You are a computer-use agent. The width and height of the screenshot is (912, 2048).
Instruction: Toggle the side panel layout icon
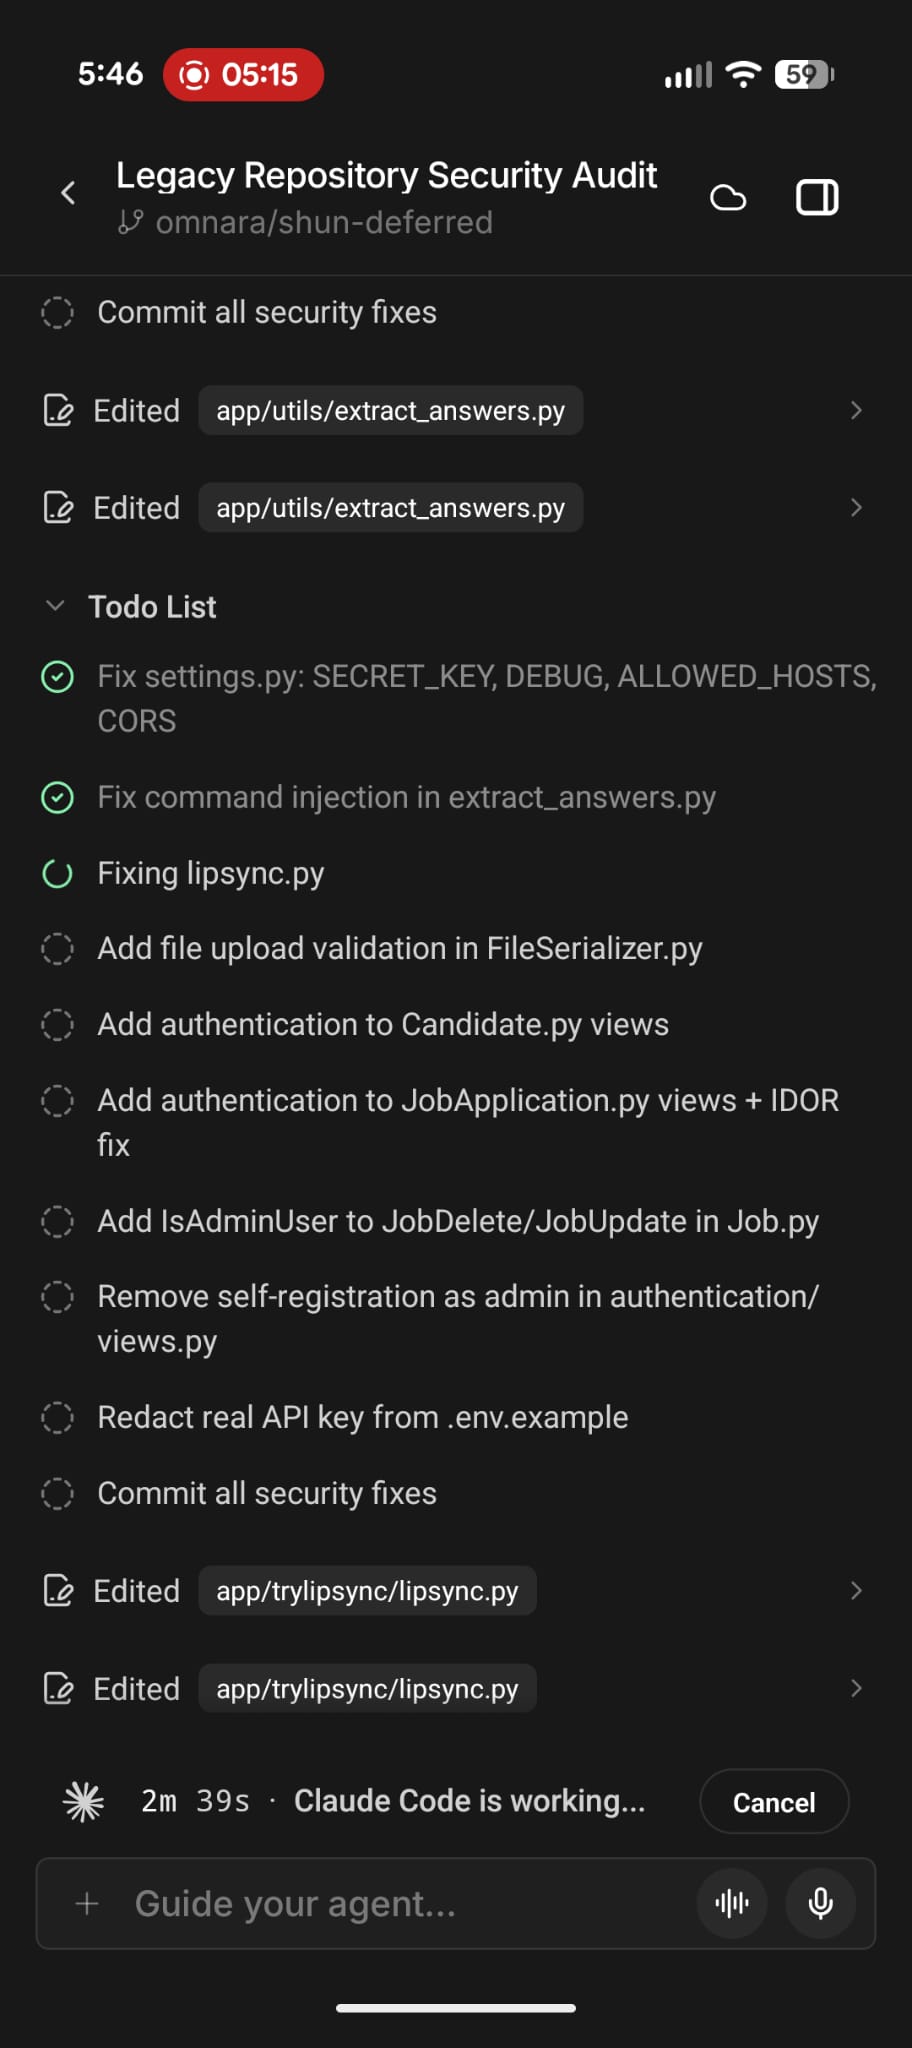[817, 197]
